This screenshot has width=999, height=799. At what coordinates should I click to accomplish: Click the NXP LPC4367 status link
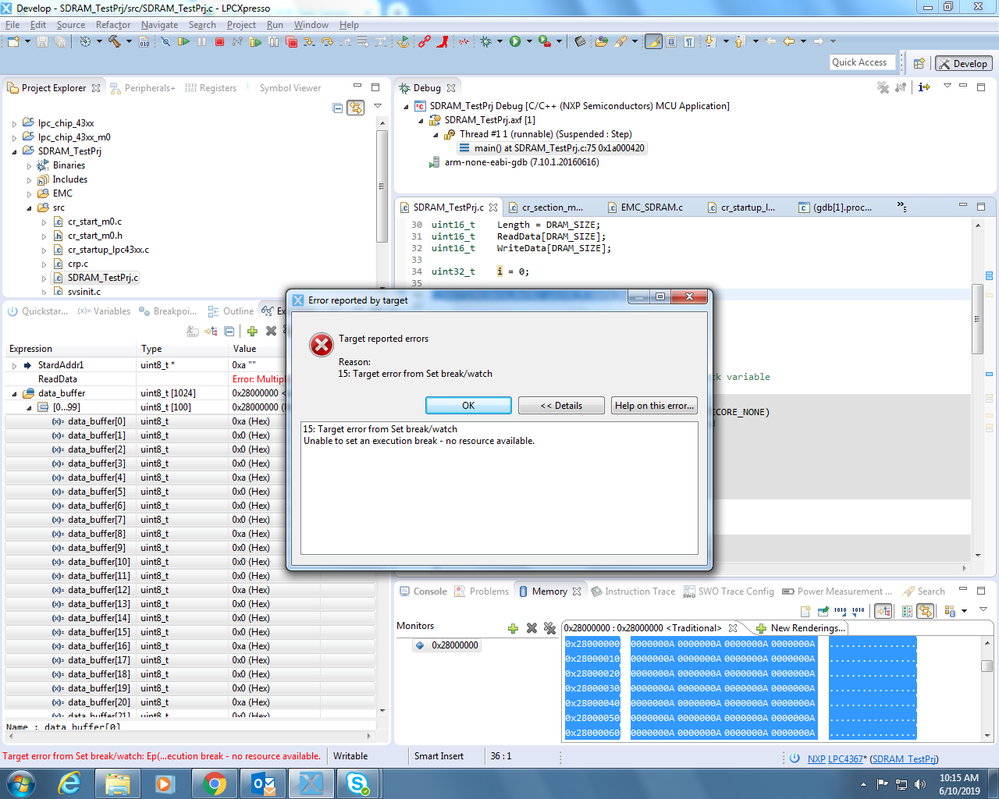click(835, 759)
